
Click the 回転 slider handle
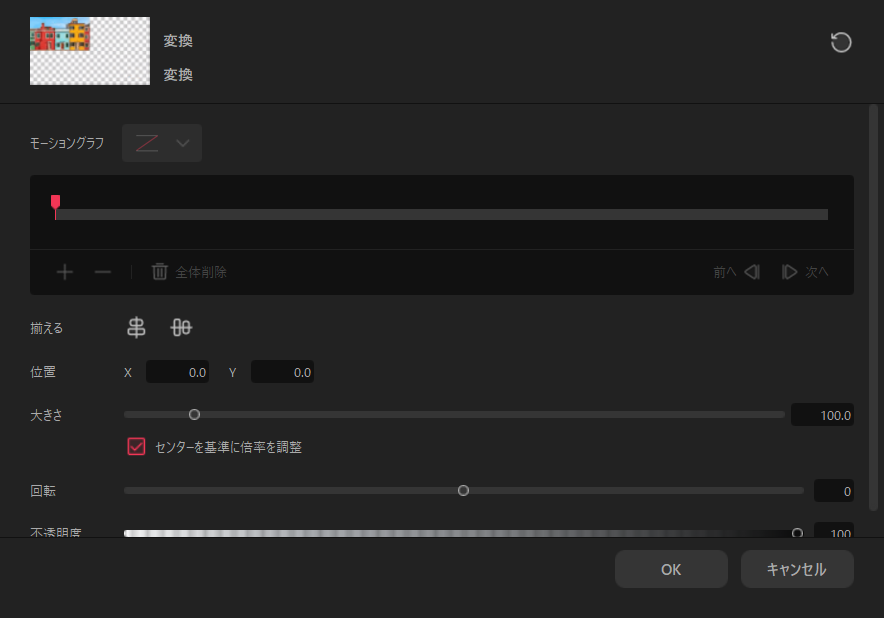click(463, 491)
